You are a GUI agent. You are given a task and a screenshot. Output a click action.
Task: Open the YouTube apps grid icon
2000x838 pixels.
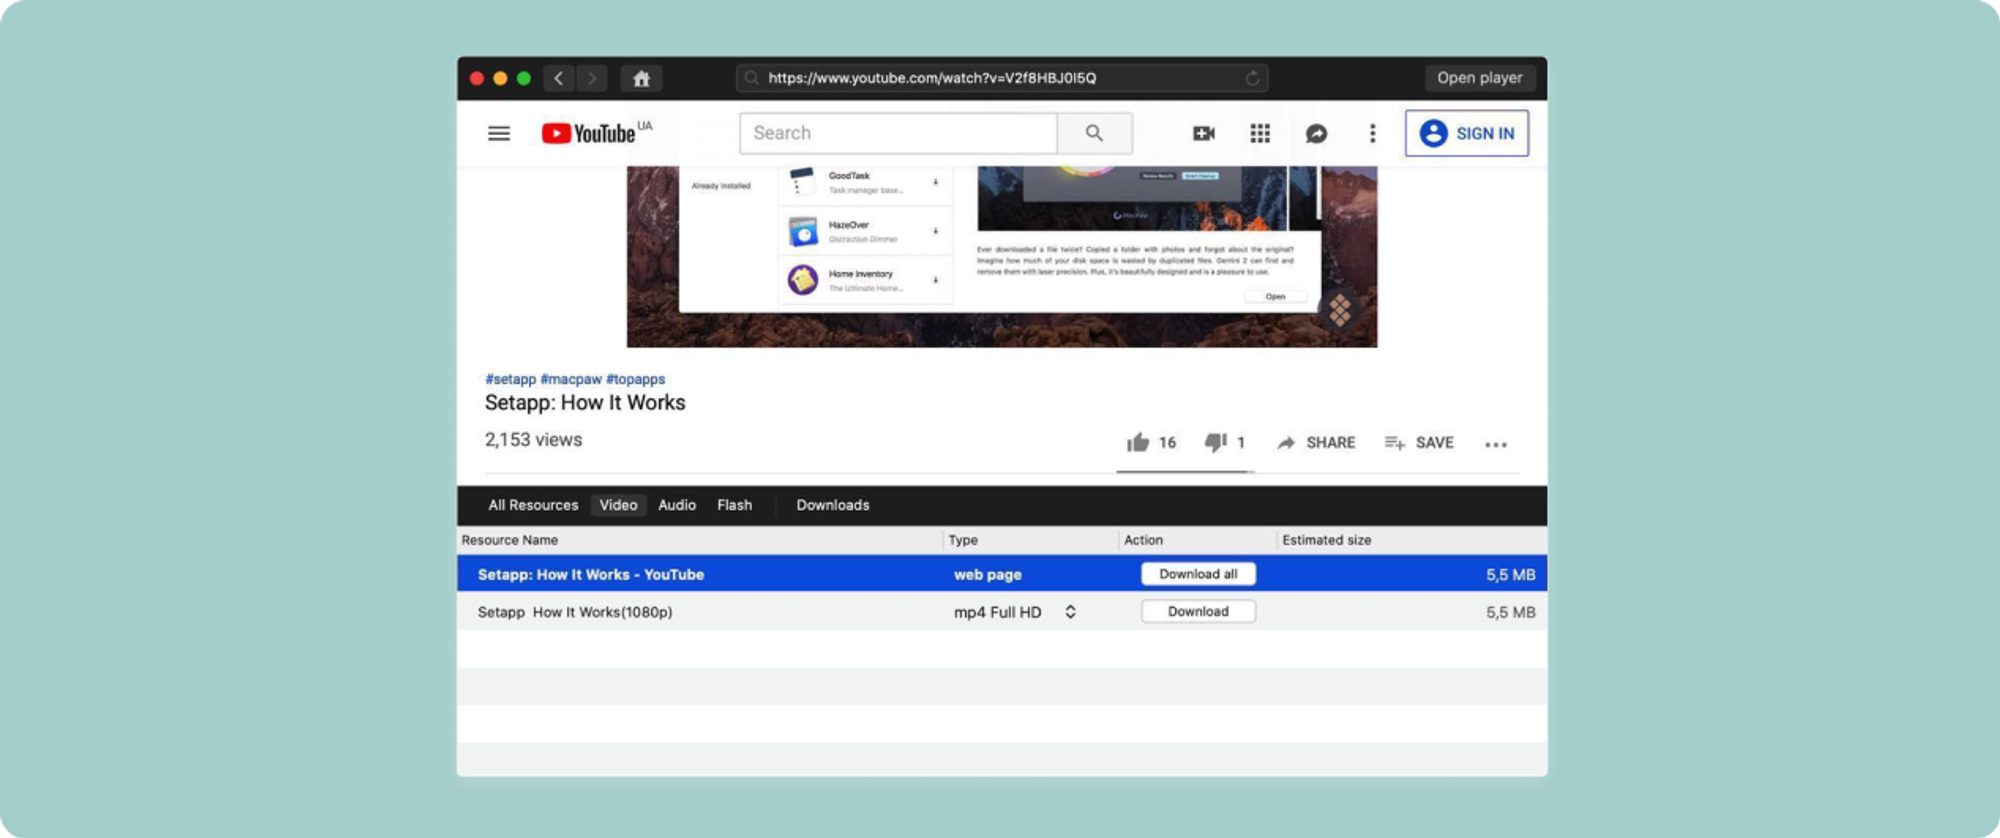point(1260,134)
